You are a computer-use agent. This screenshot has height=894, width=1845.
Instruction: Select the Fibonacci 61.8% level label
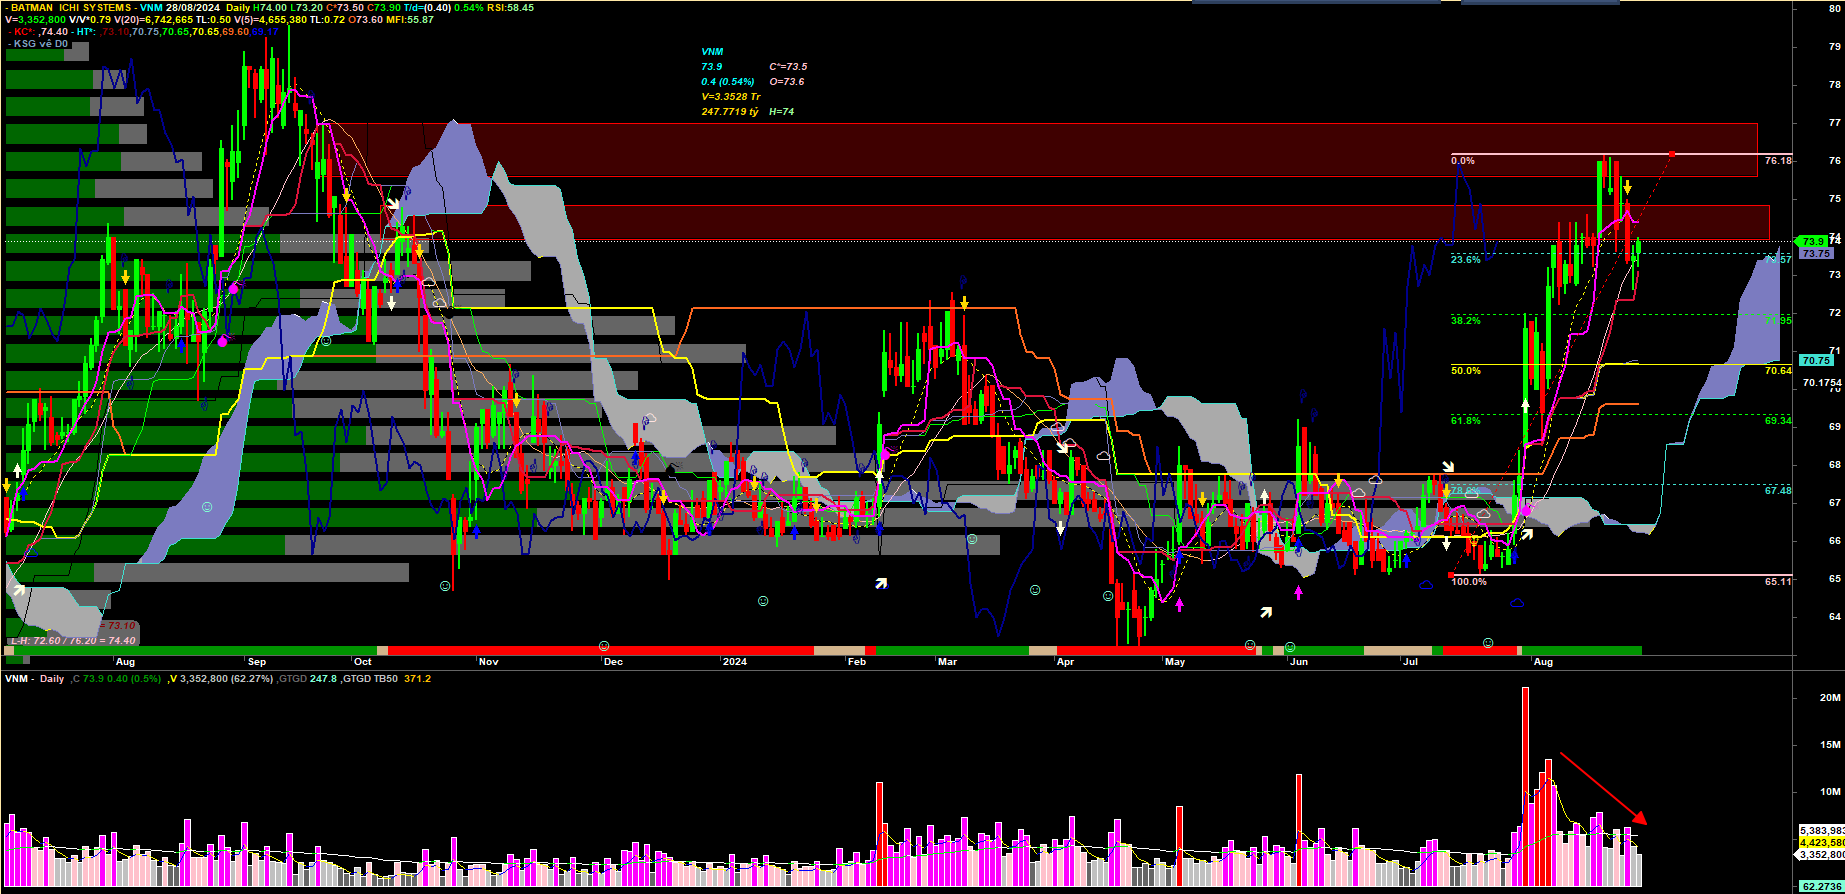1466,421
